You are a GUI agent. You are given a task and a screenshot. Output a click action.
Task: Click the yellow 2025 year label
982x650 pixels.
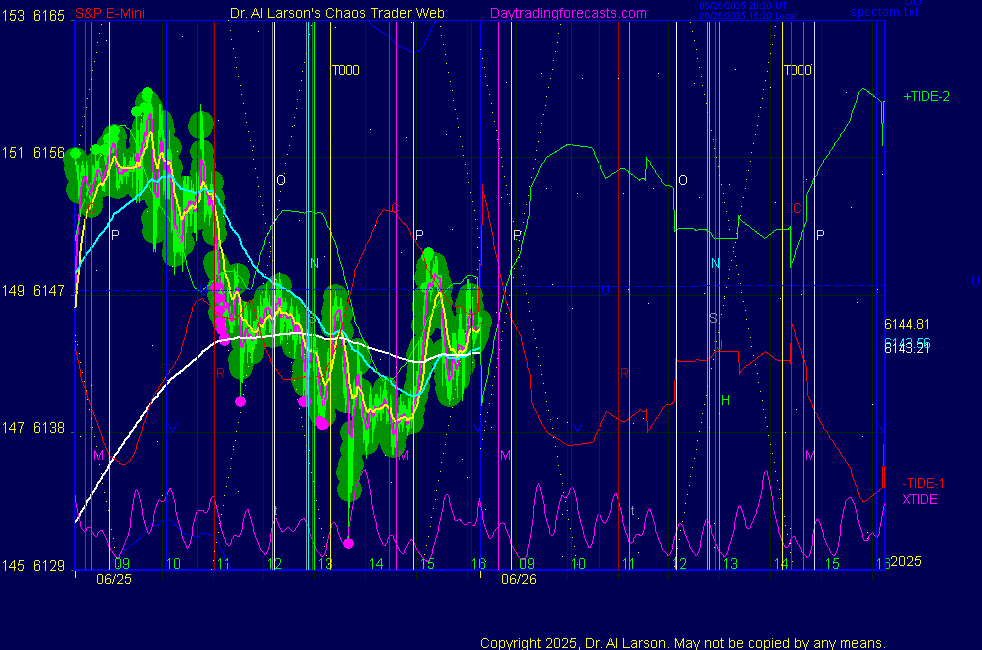pos(906,561)
